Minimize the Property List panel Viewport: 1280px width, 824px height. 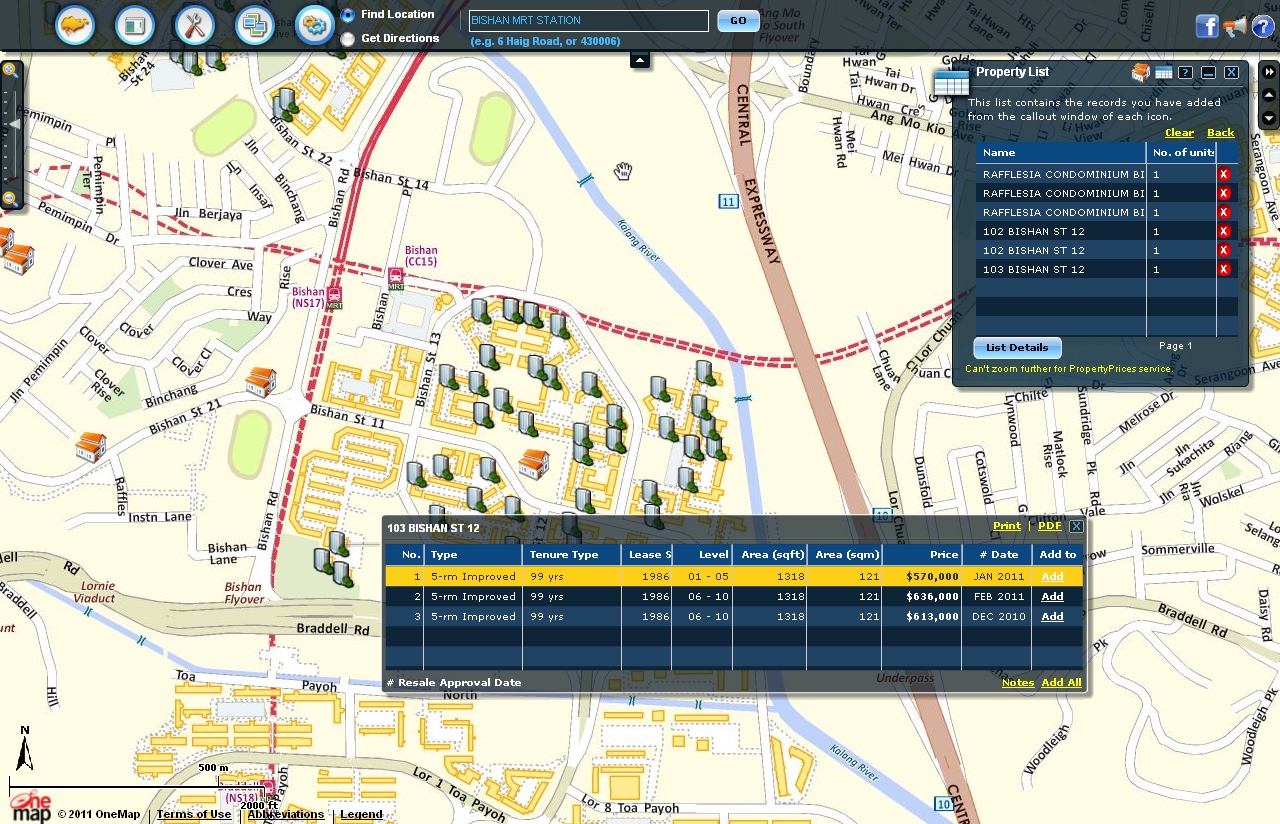tap(1208, 72)
